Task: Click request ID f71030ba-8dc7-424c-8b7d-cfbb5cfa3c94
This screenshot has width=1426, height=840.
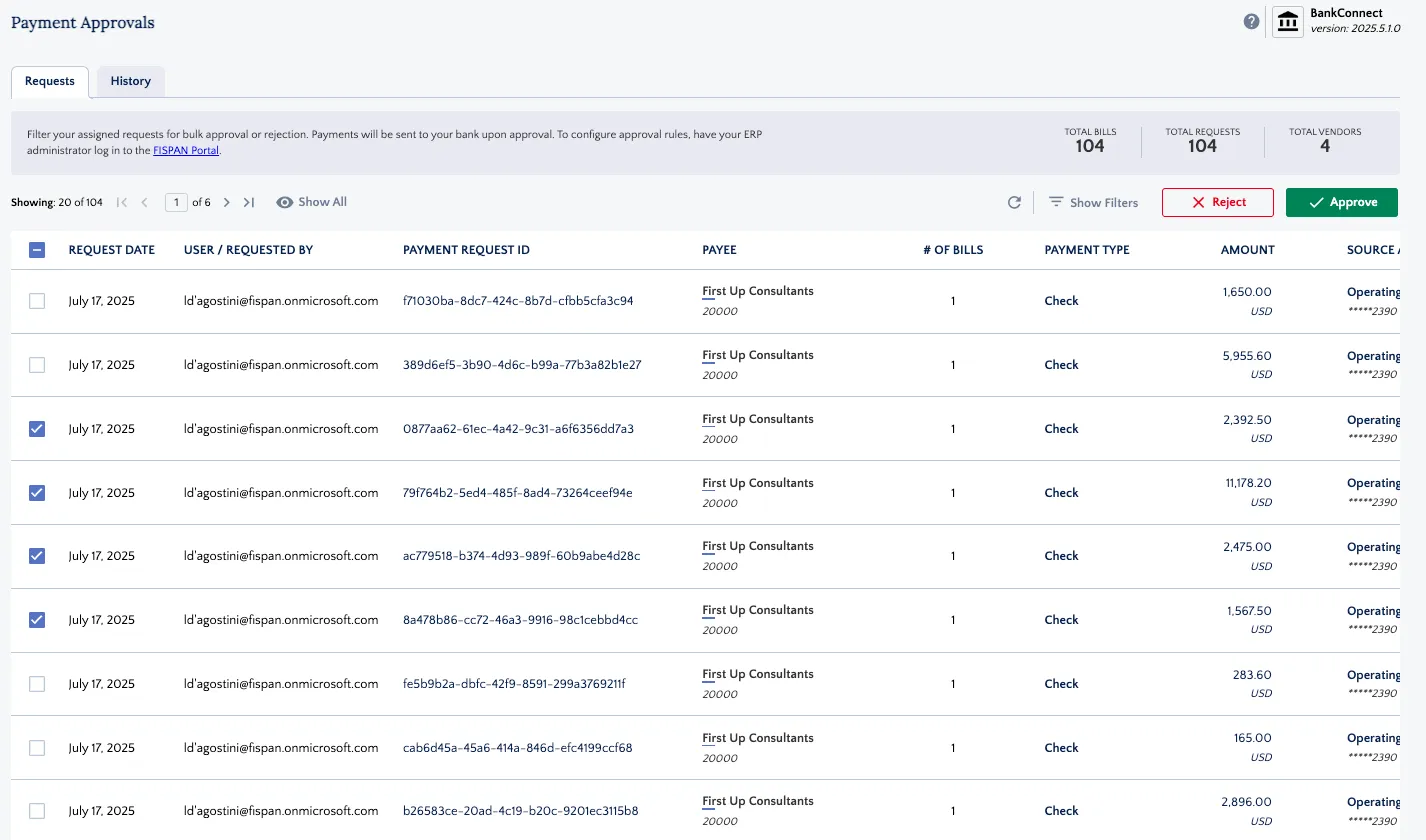Action: (518, 301)
